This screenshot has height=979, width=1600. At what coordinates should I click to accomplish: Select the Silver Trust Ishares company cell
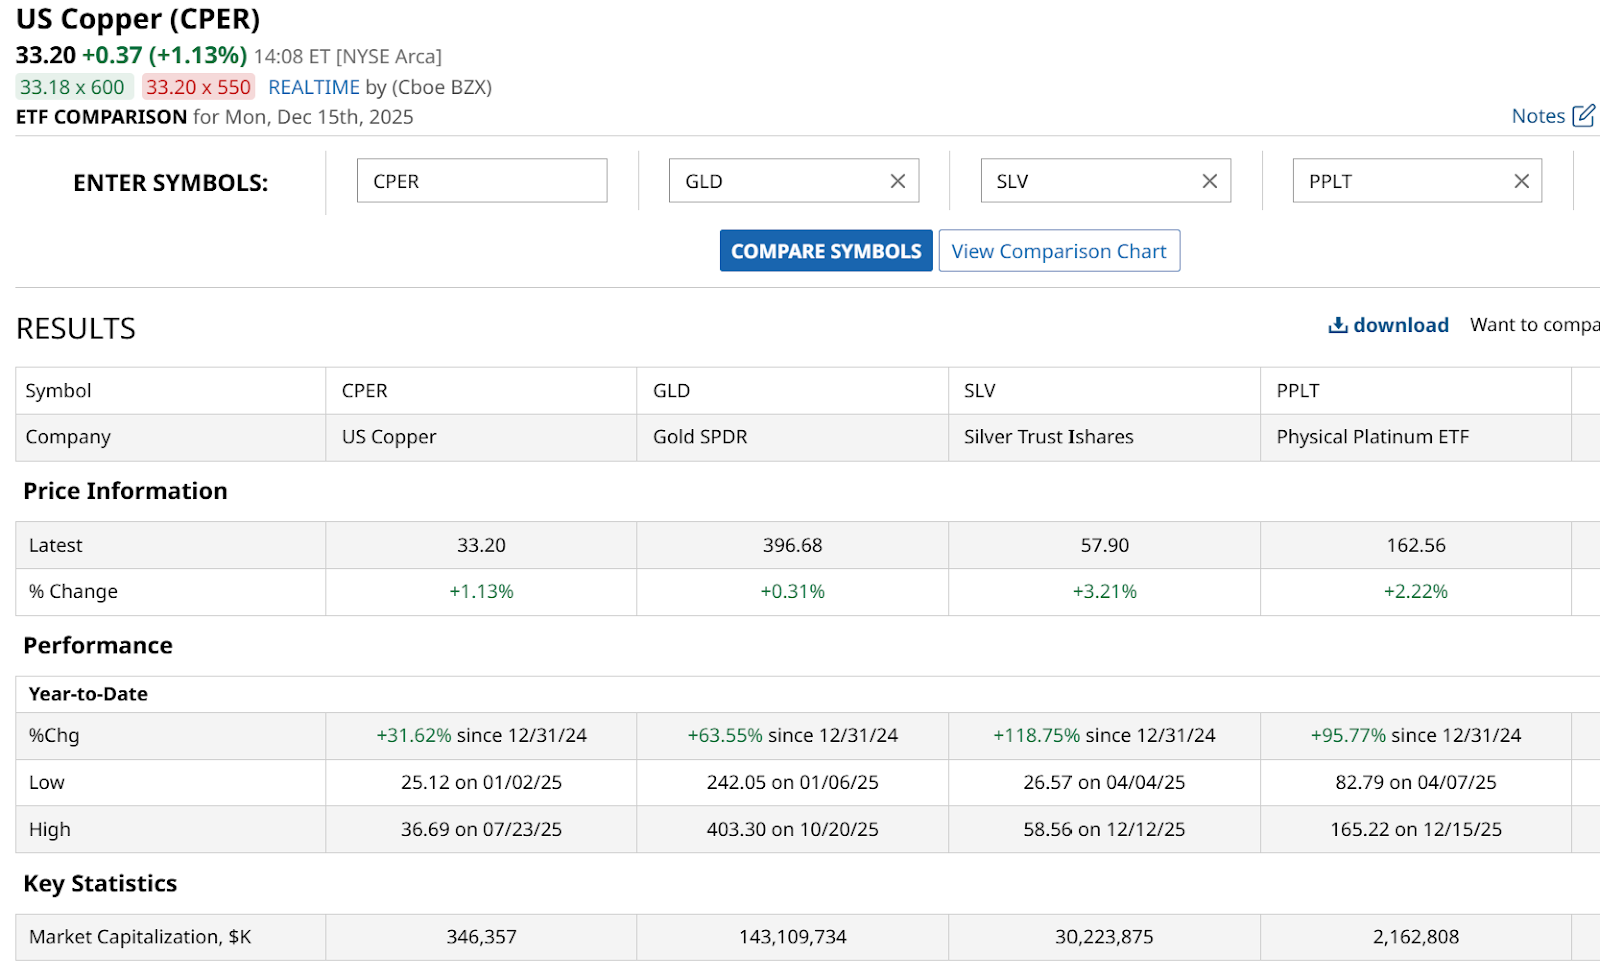[1048, 437]
